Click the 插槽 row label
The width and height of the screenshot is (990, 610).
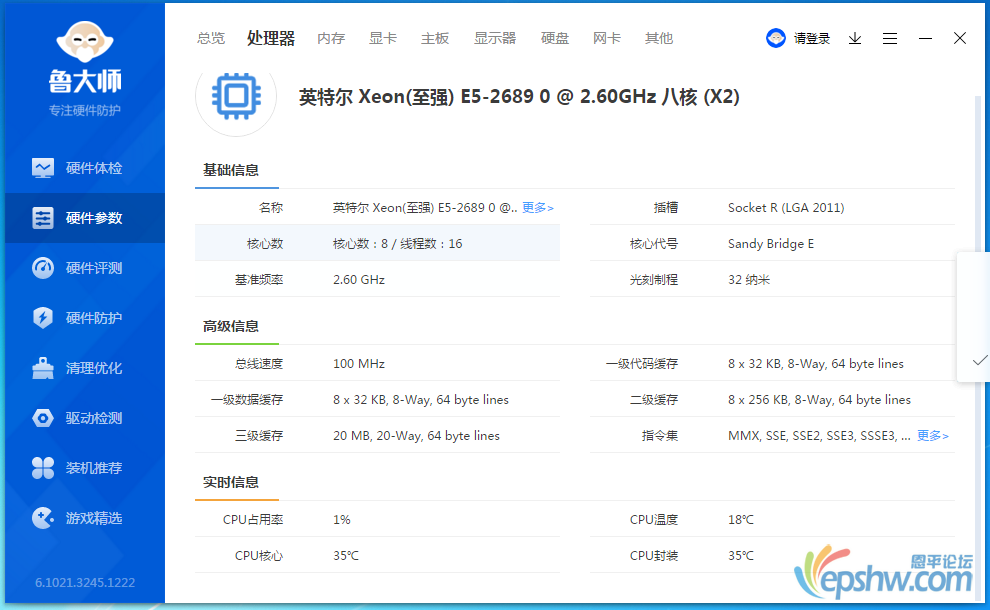click(665, 208)
